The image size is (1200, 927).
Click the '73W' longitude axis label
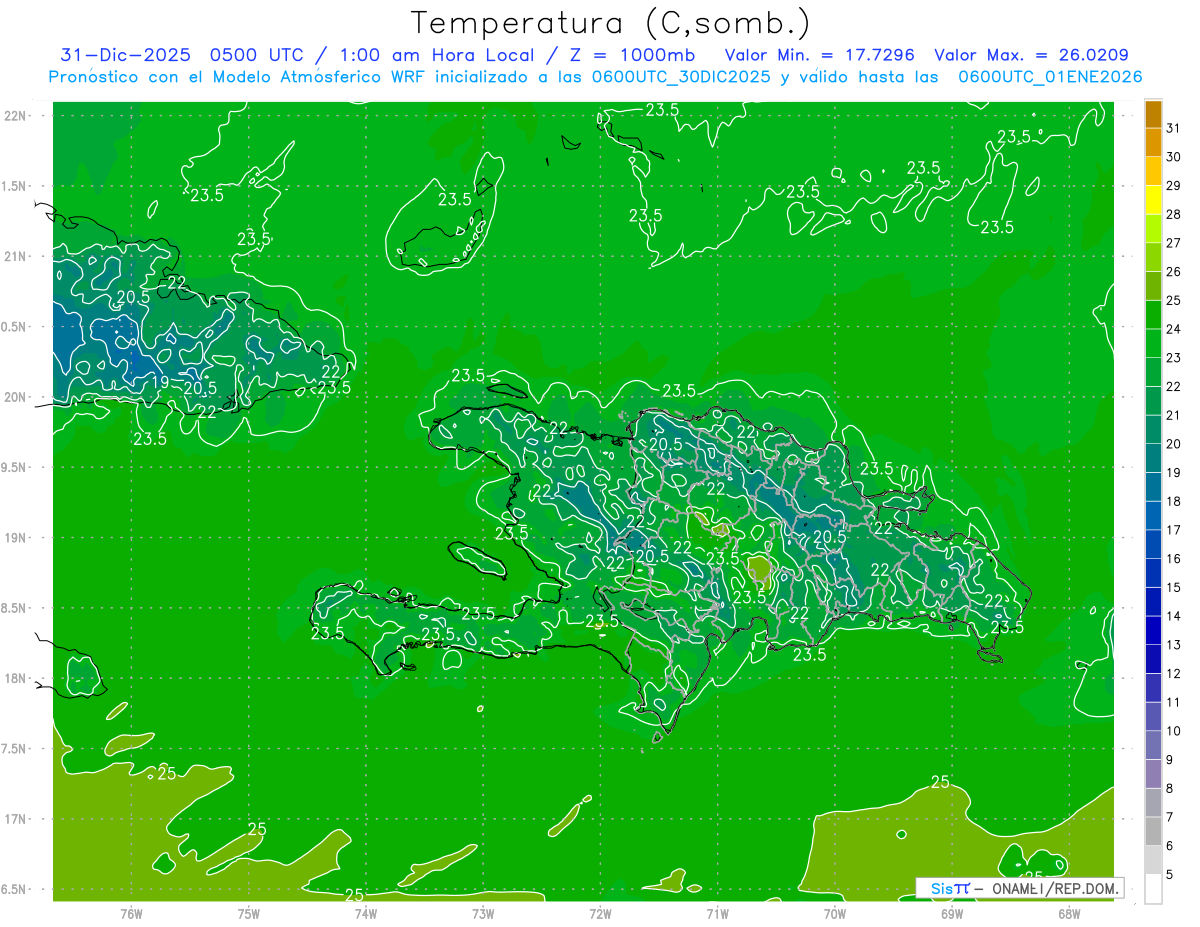pyautogui.click(x=483, y=913)
